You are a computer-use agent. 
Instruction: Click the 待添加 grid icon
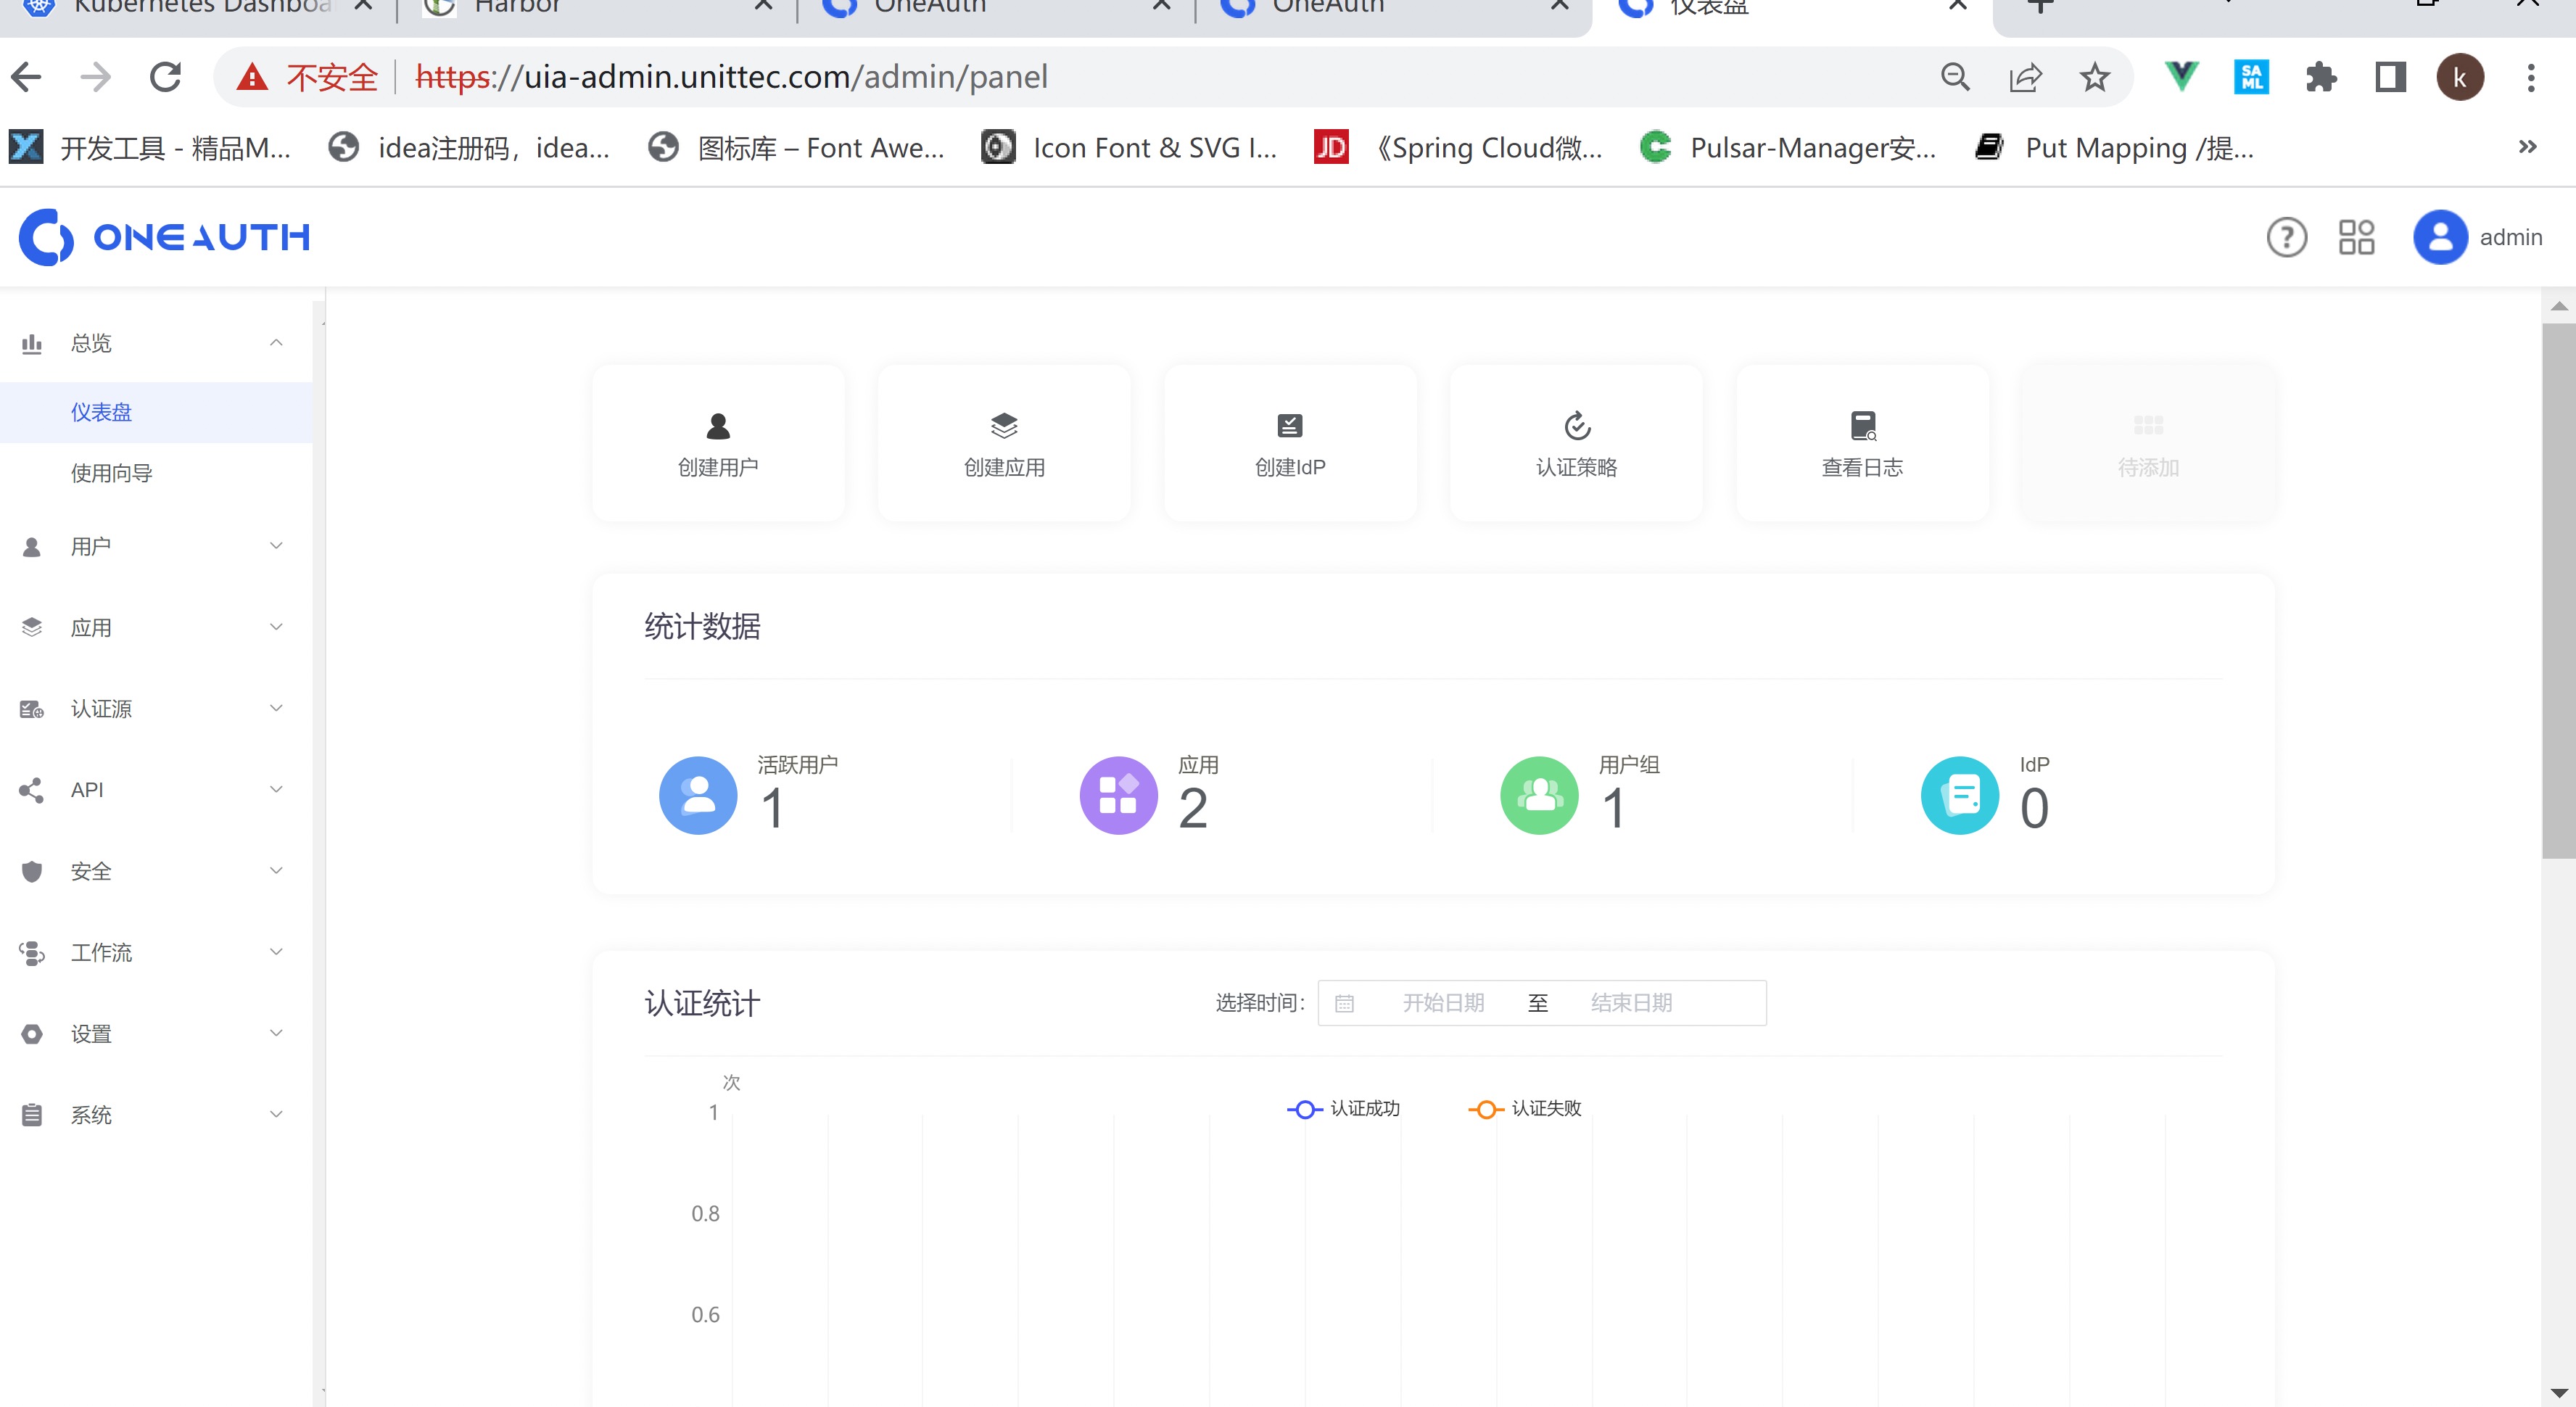click(x=2148, y=426)
